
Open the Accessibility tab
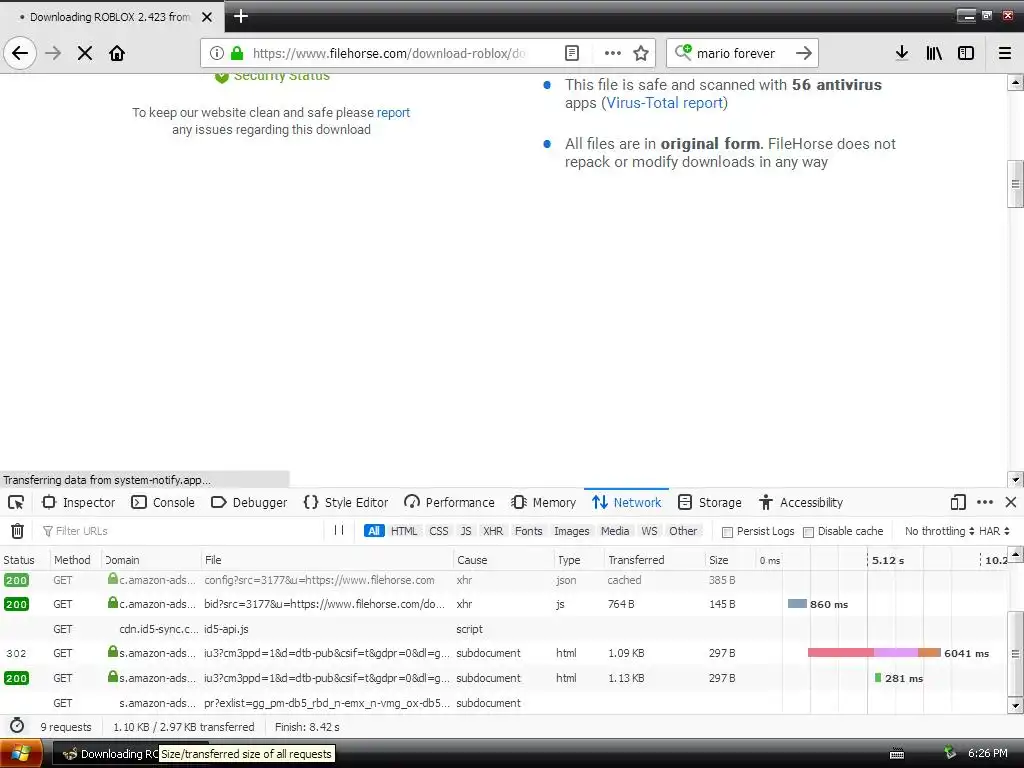(801, 502)
